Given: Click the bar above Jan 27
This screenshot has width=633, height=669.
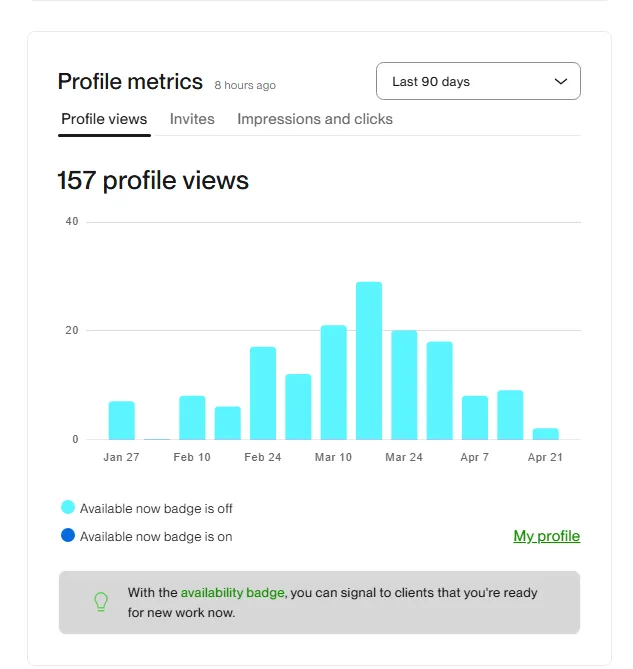Looking at the screenshot, I should pos(121,420).
